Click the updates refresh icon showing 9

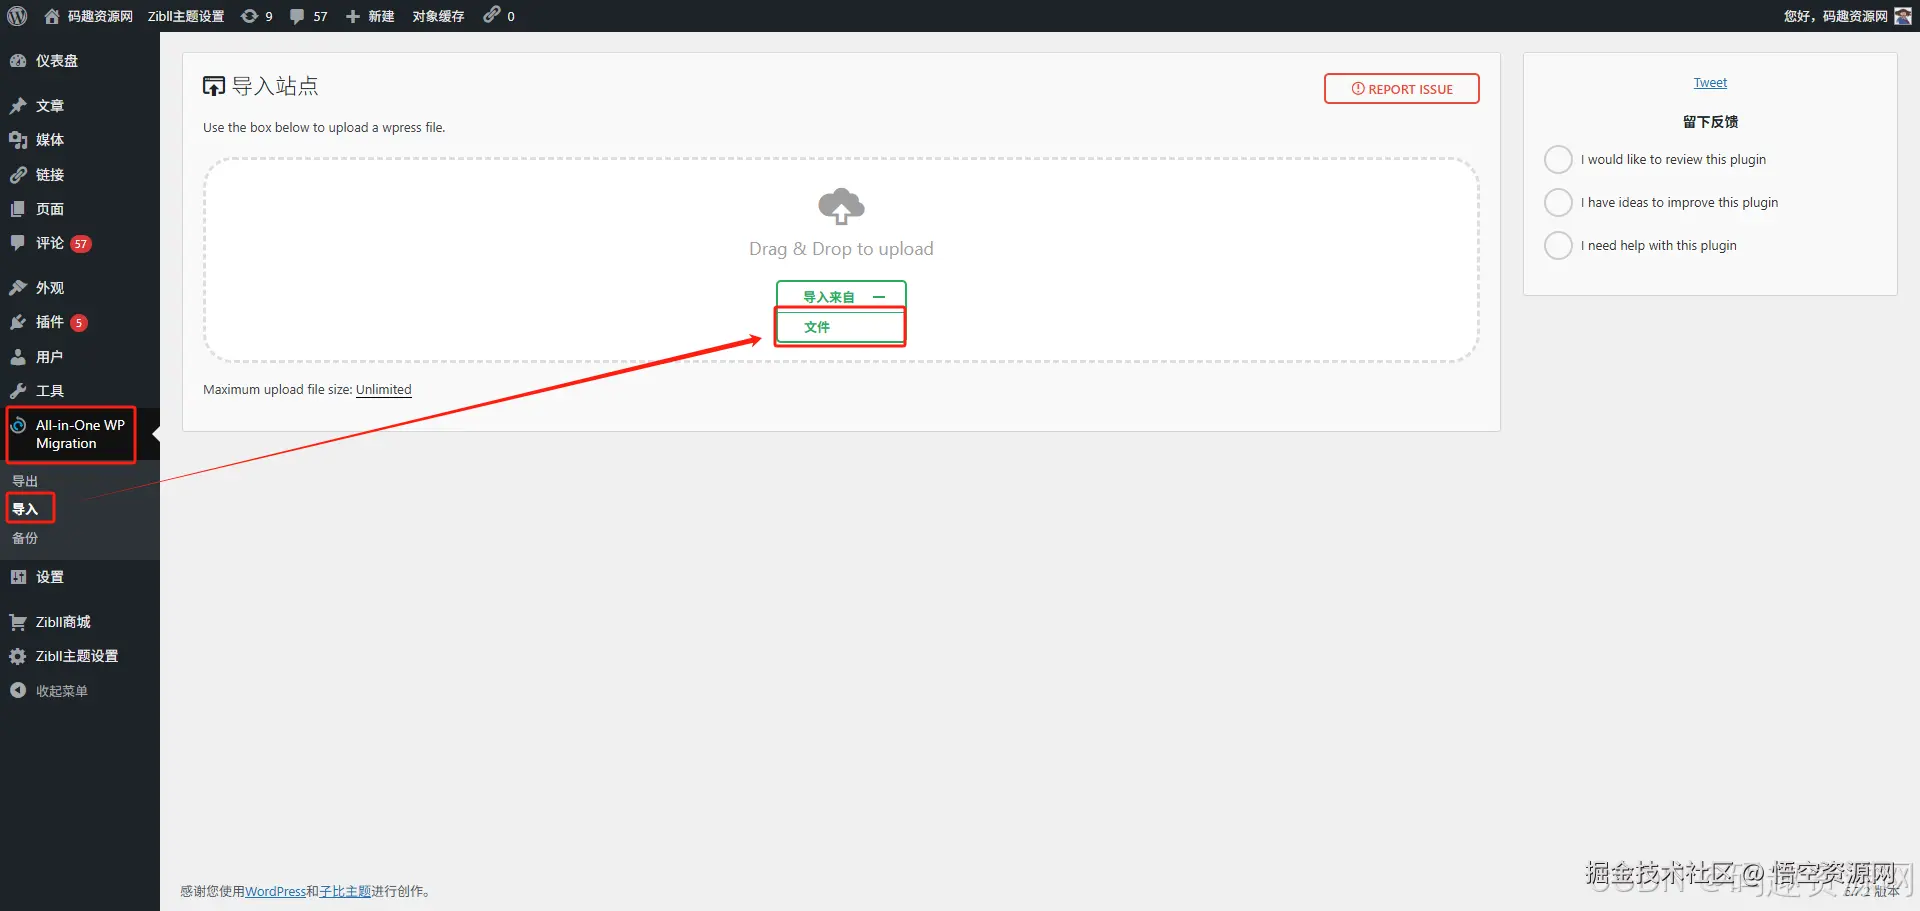(x=249, y=16)
